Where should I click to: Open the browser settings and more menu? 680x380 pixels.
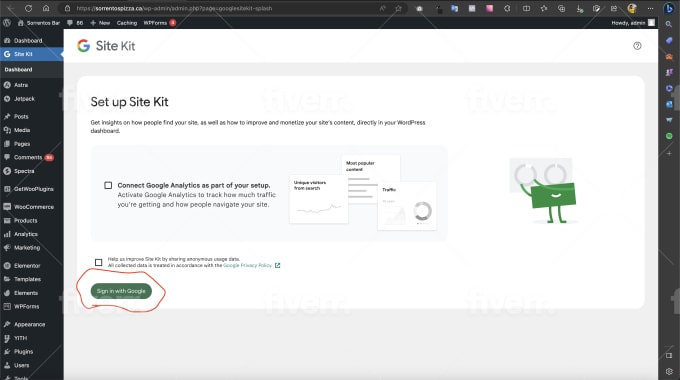(650, 8)
